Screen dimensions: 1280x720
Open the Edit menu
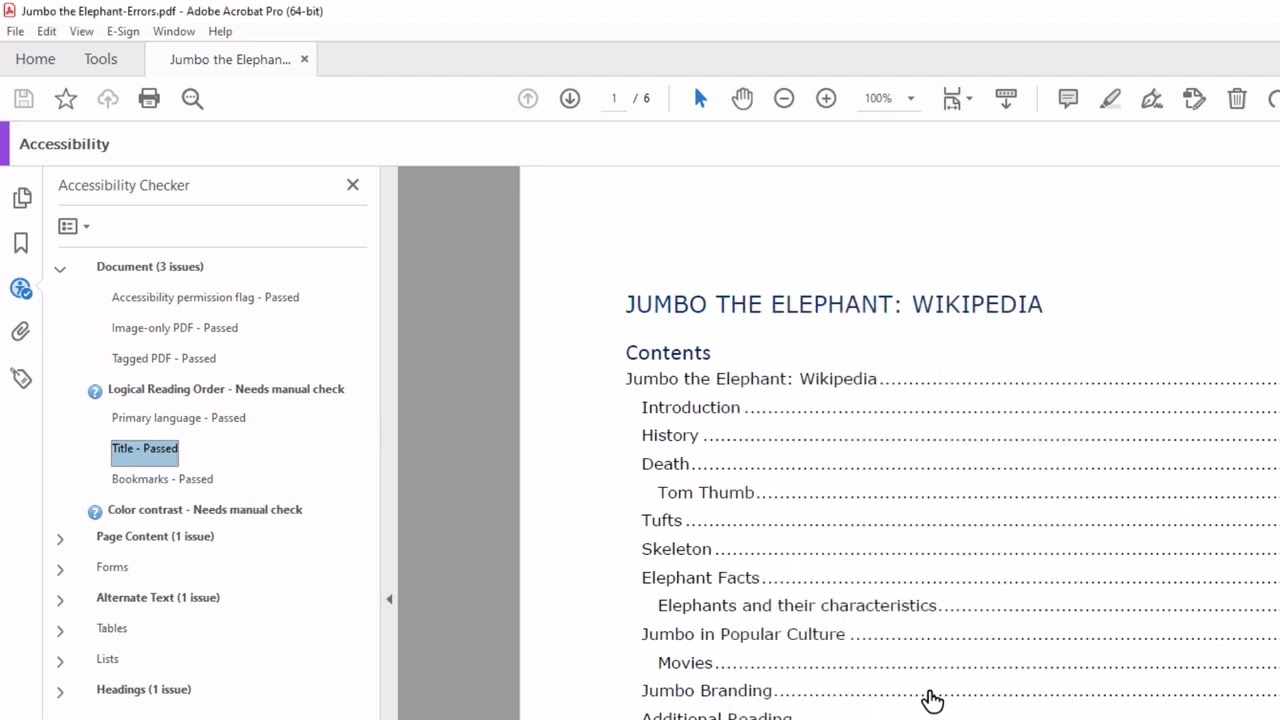click(47, 32)
